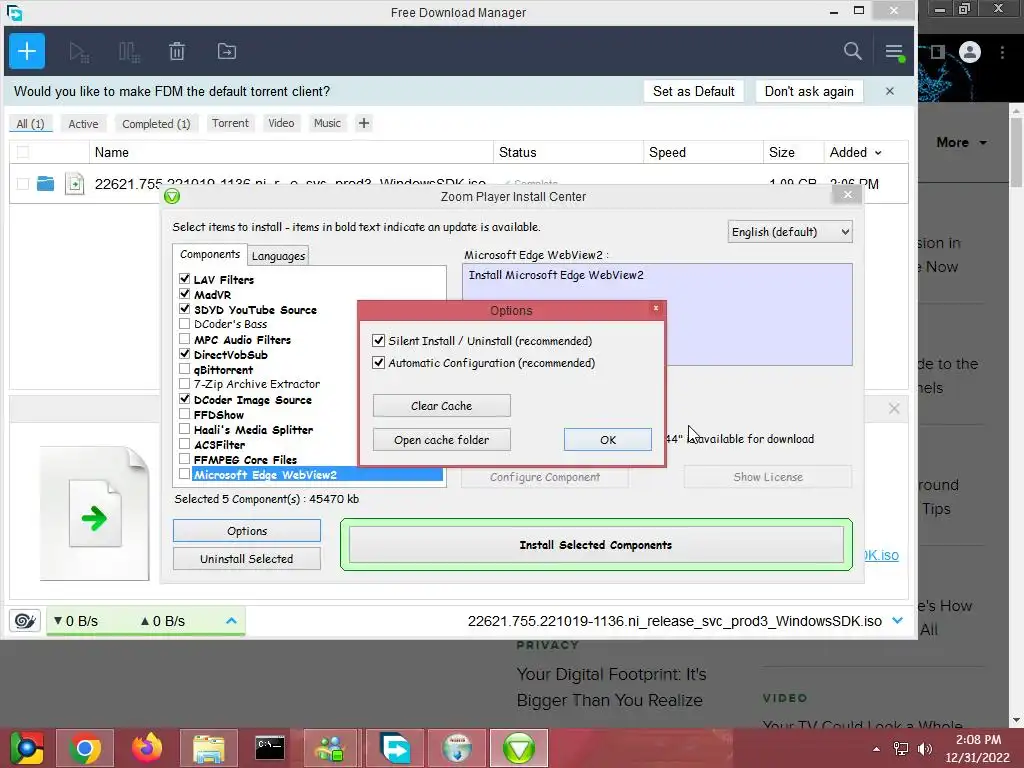Switch to the Languages tab

(x=278, y=256)
